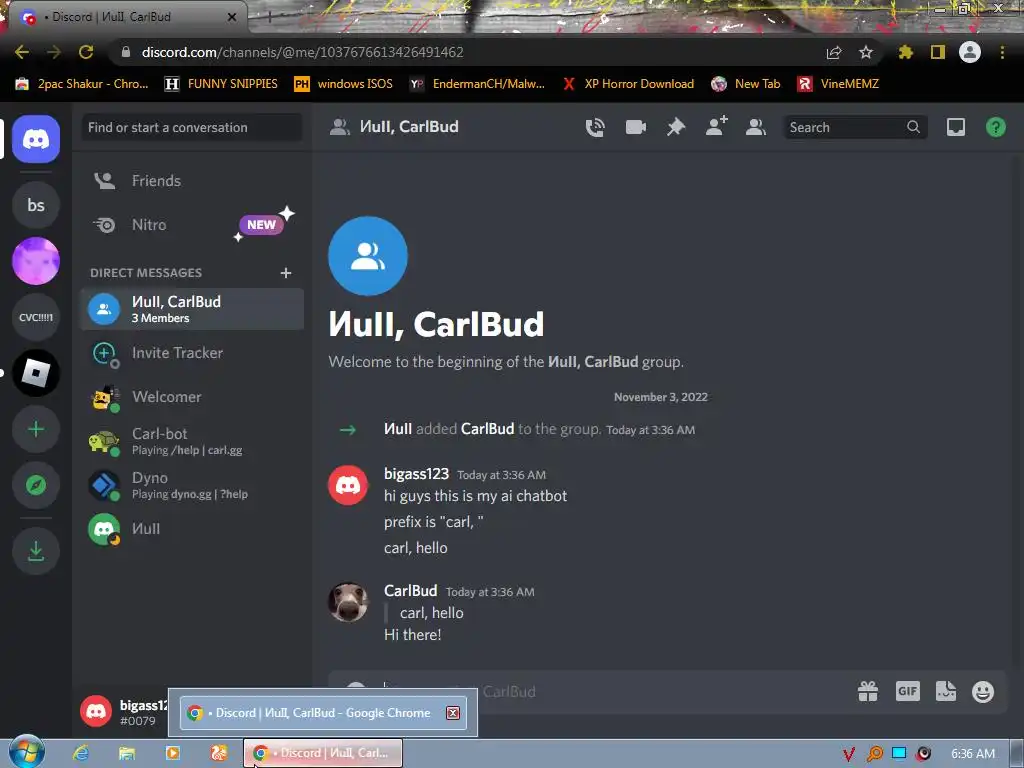The image size is (1024, 768).
Task: Close the Discord browser tab
Action: pyautogui.click(x=232, y=17)
